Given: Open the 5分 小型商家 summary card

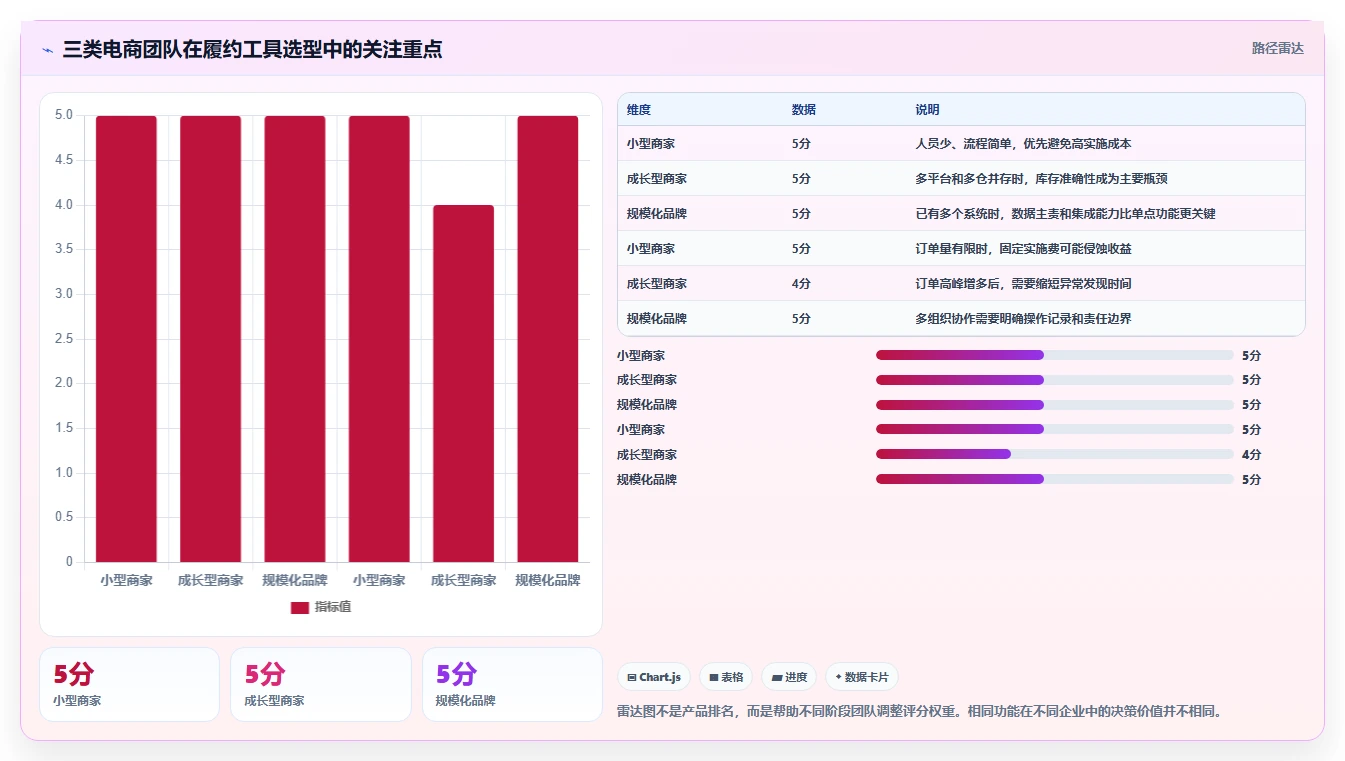Looking at the screenshot, I should [x=129, y=684].
